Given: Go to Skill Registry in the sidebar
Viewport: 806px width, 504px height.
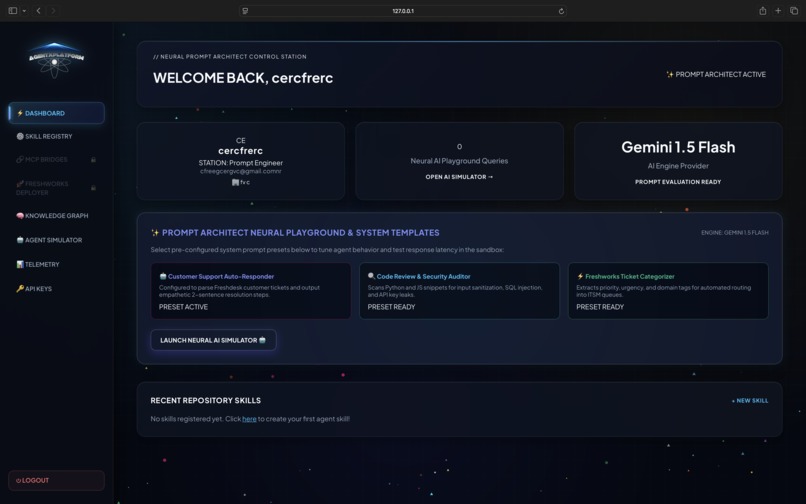Looking at the screenshot, I should pos(57,136).
